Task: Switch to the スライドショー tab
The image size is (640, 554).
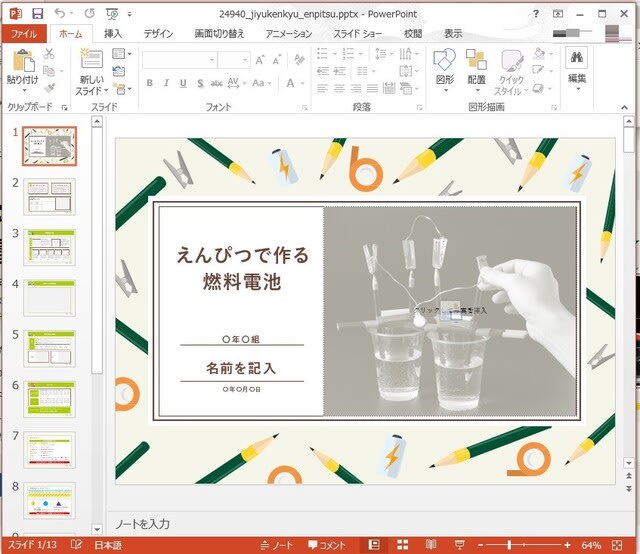Action: 358,33
